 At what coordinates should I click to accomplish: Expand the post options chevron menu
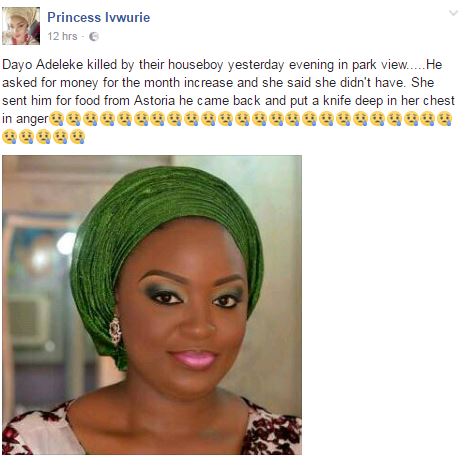(453, 13)
